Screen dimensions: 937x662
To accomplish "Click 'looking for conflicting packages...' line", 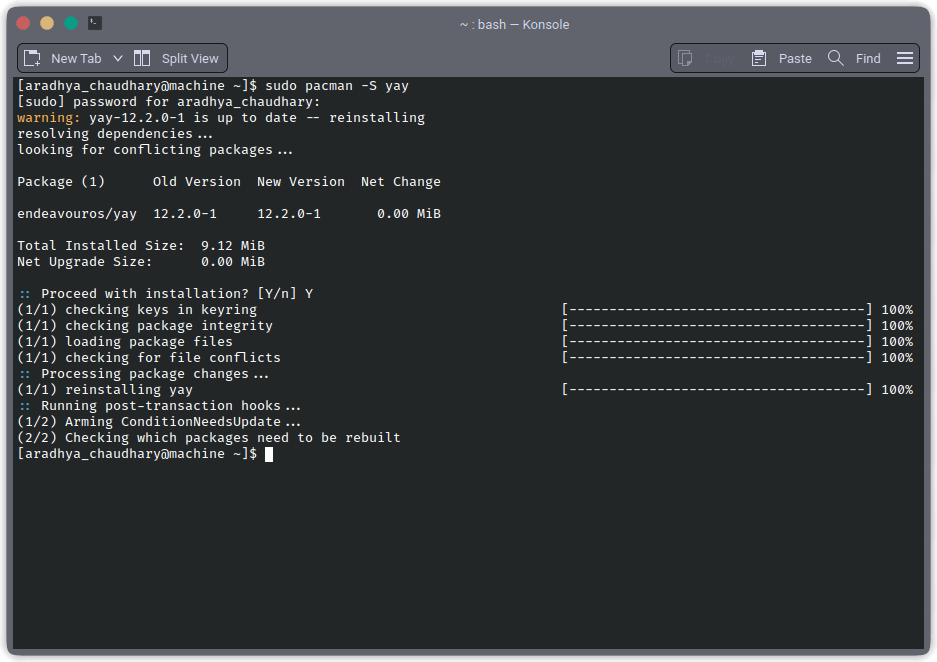I will 155,150.
